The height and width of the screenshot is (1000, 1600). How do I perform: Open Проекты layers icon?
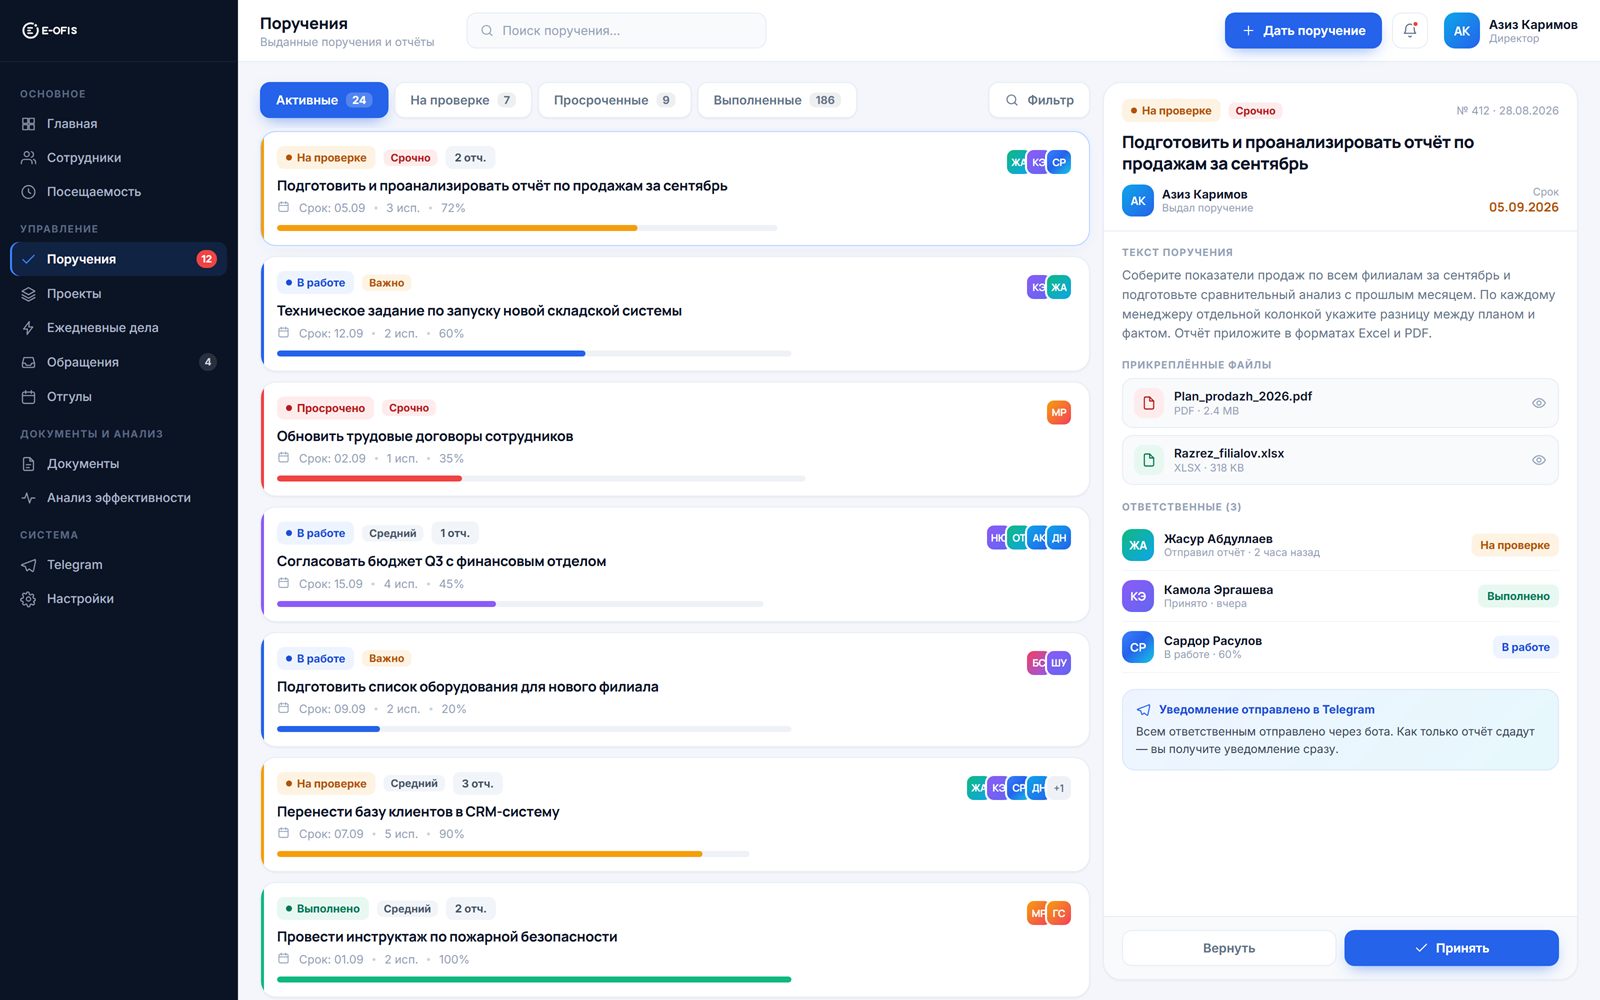pos(28,294)
